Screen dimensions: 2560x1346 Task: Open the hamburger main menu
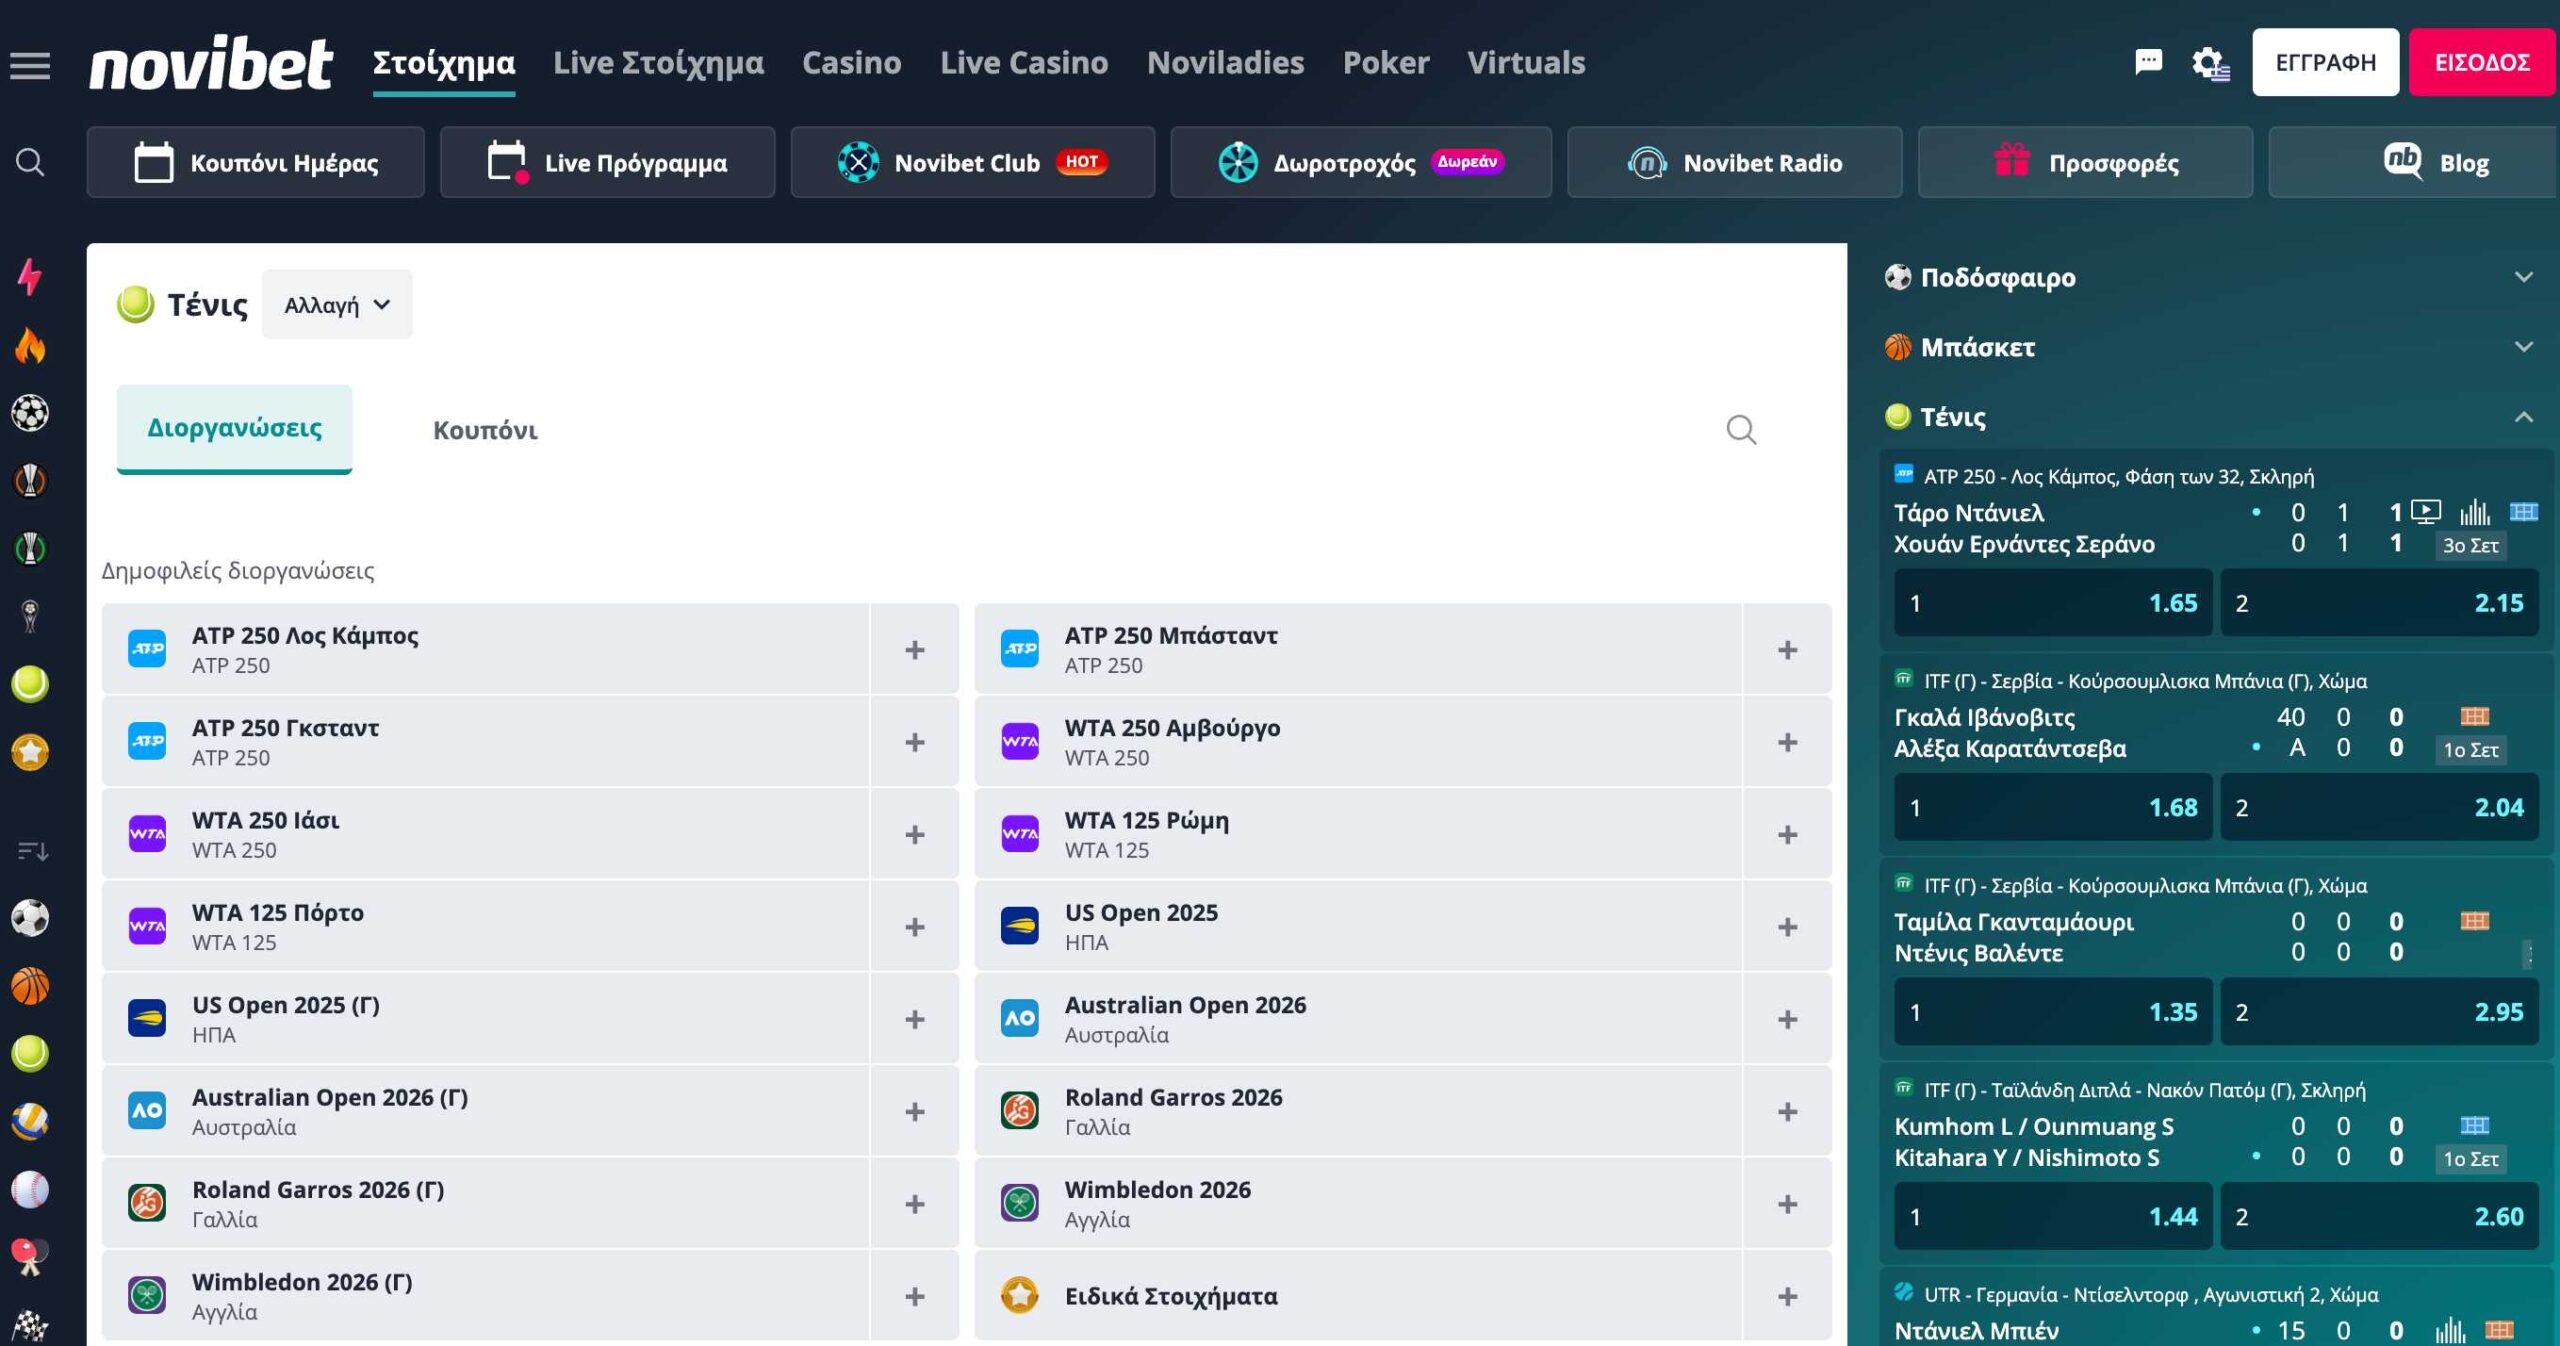tap(30, 66)
